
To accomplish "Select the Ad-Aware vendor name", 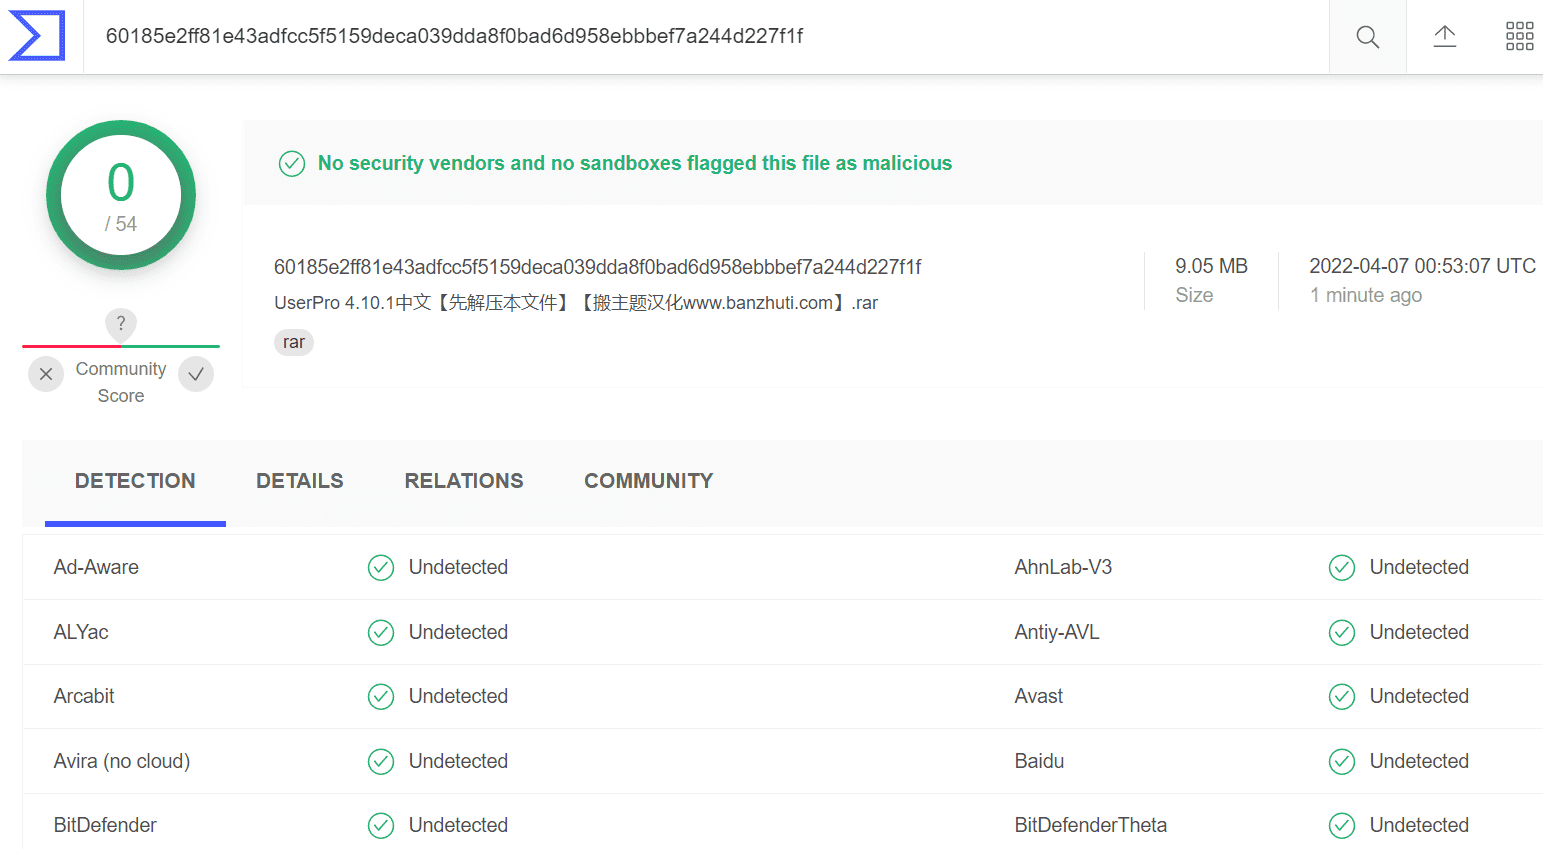I will click(96, 567).
